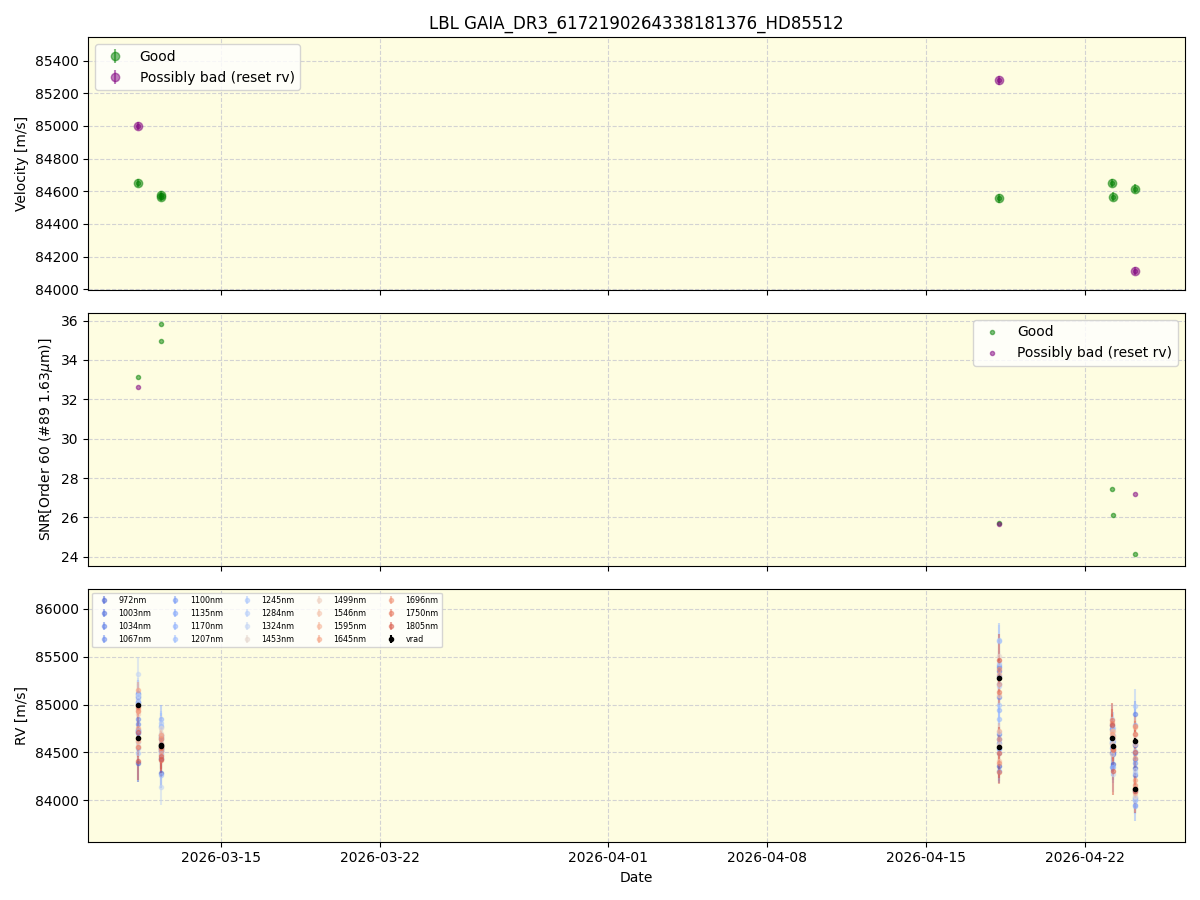Click the purple velocity point at 85000 m/s

138,126
